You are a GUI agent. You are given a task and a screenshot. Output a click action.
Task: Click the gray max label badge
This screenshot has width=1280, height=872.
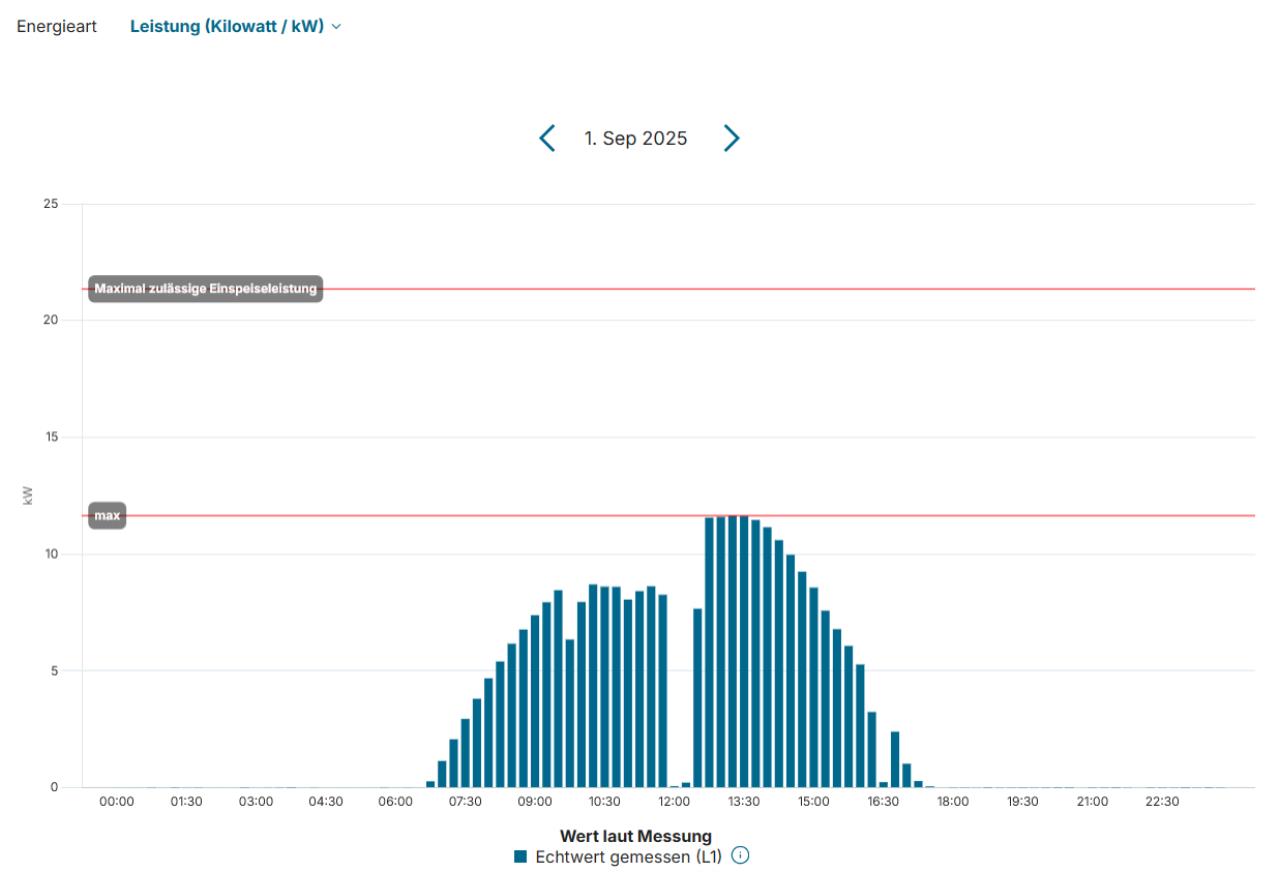(x=107, y=516)
